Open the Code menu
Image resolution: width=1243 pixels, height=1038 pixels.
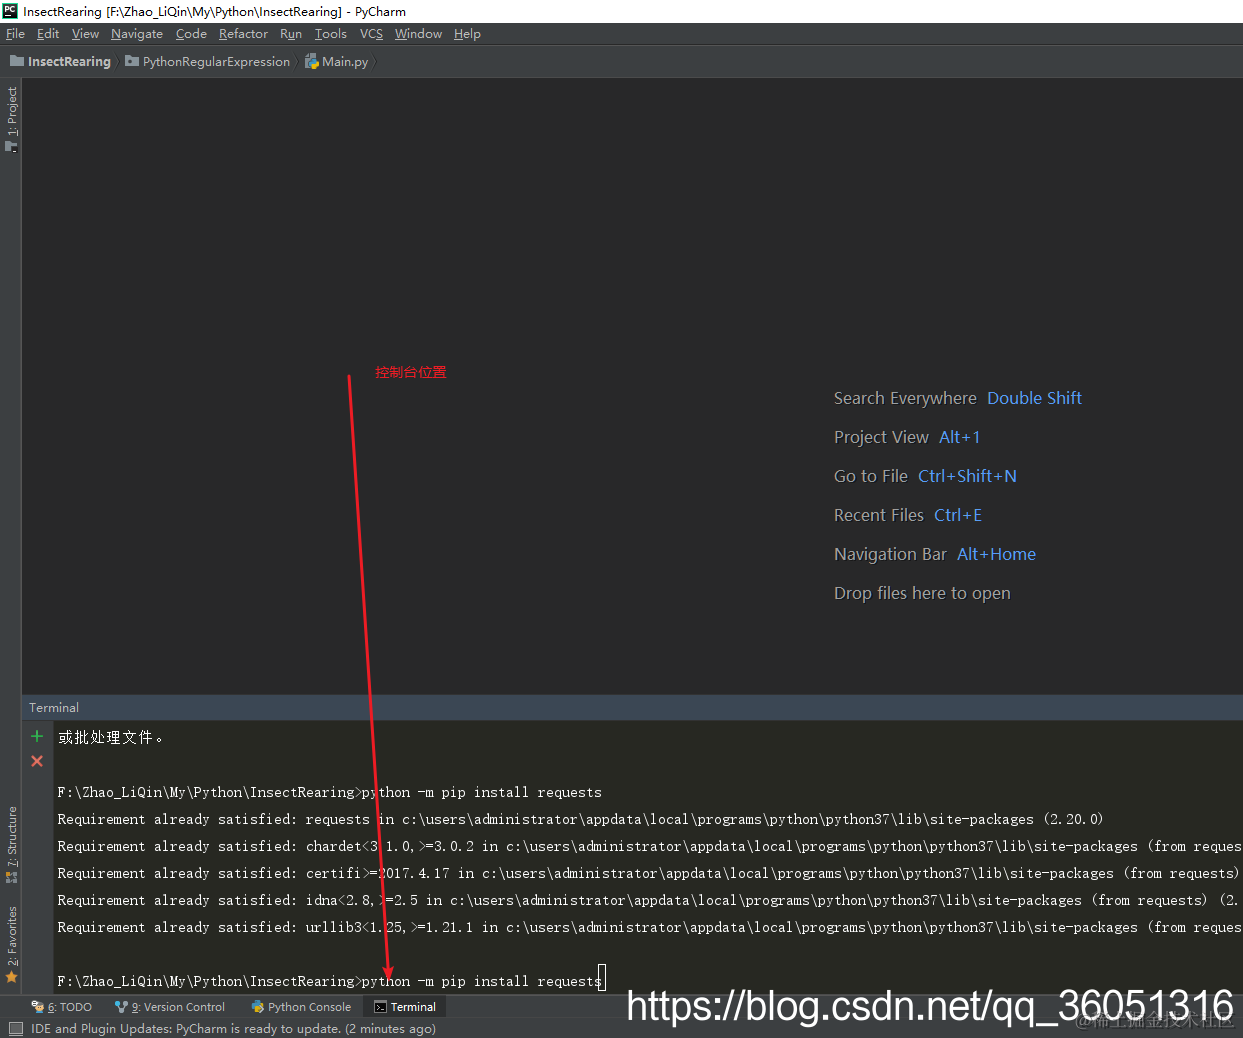pyautogui.click(x=191, y=34)
